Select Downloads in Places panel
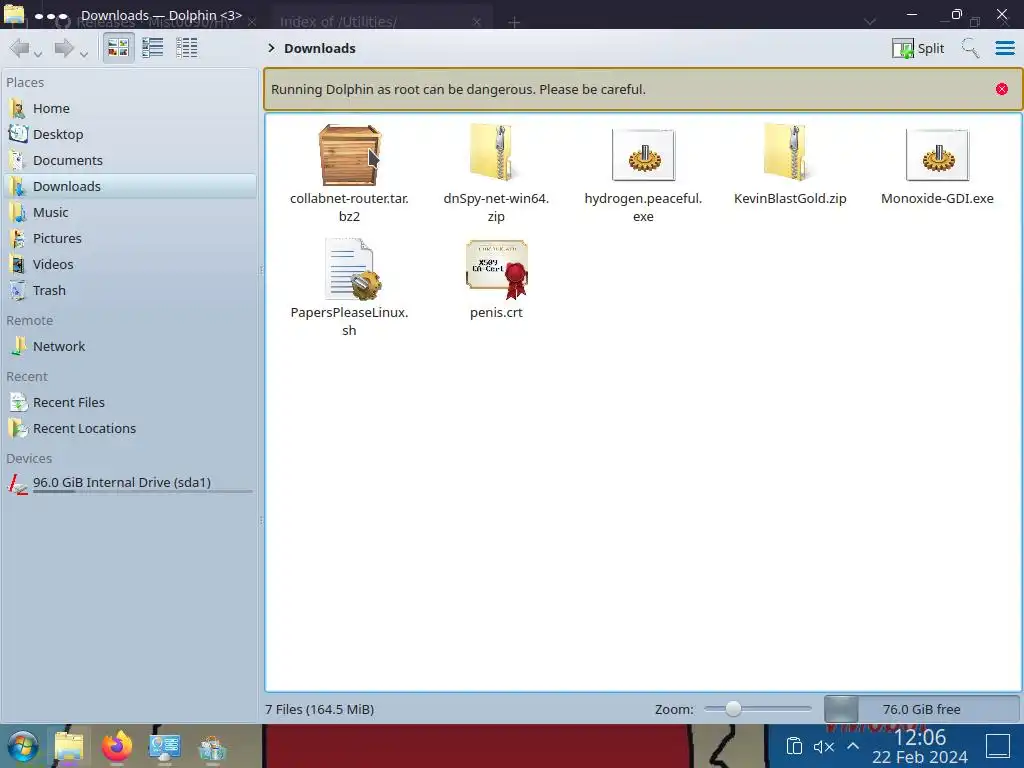 coord(130,187)
